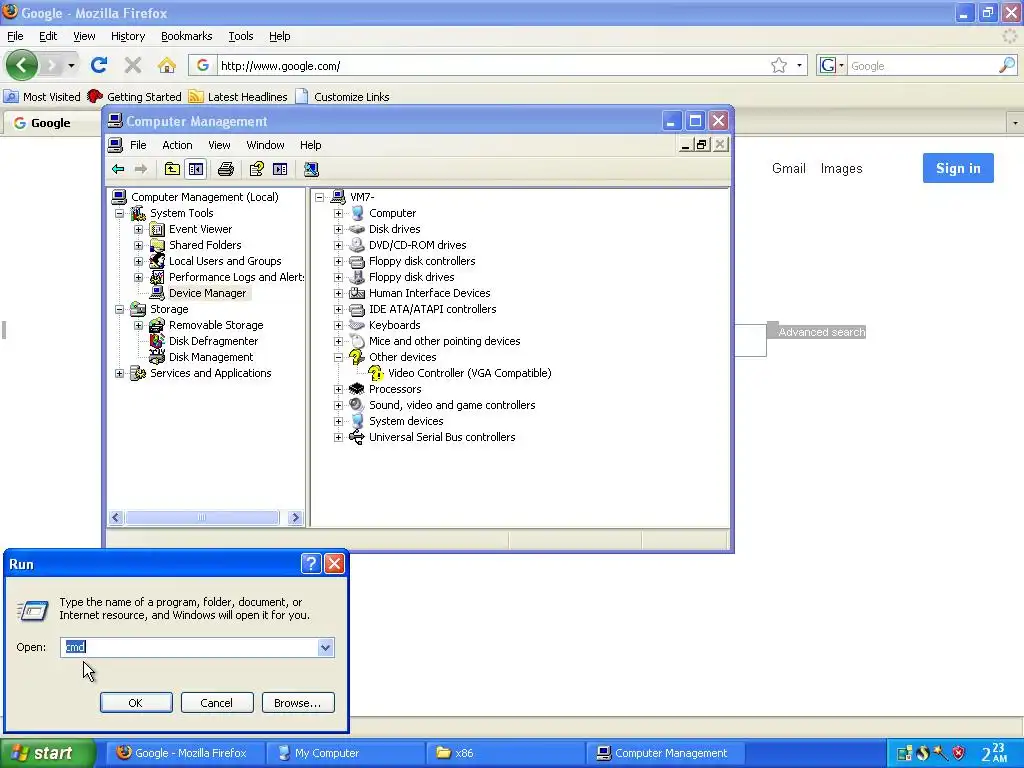Collapse the Storage tree node
This screenshot has width=1024, height=768.
point(120,310)
